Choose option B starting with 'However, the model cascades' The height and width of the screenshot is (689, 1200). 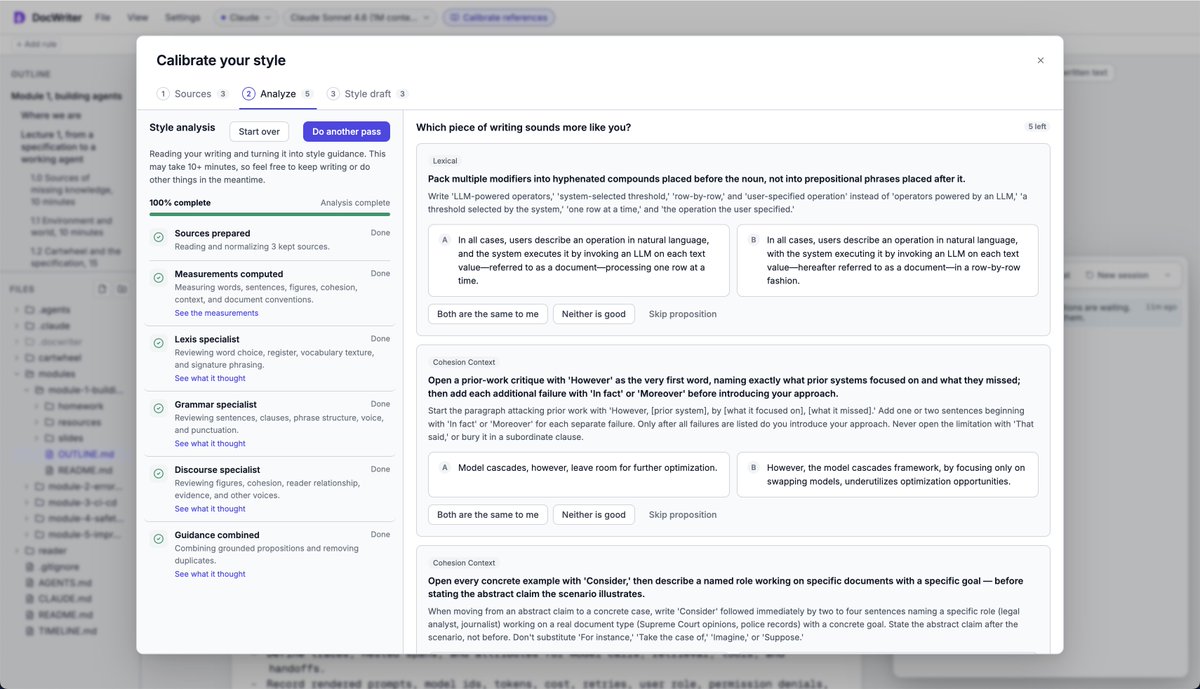point(887,474)
